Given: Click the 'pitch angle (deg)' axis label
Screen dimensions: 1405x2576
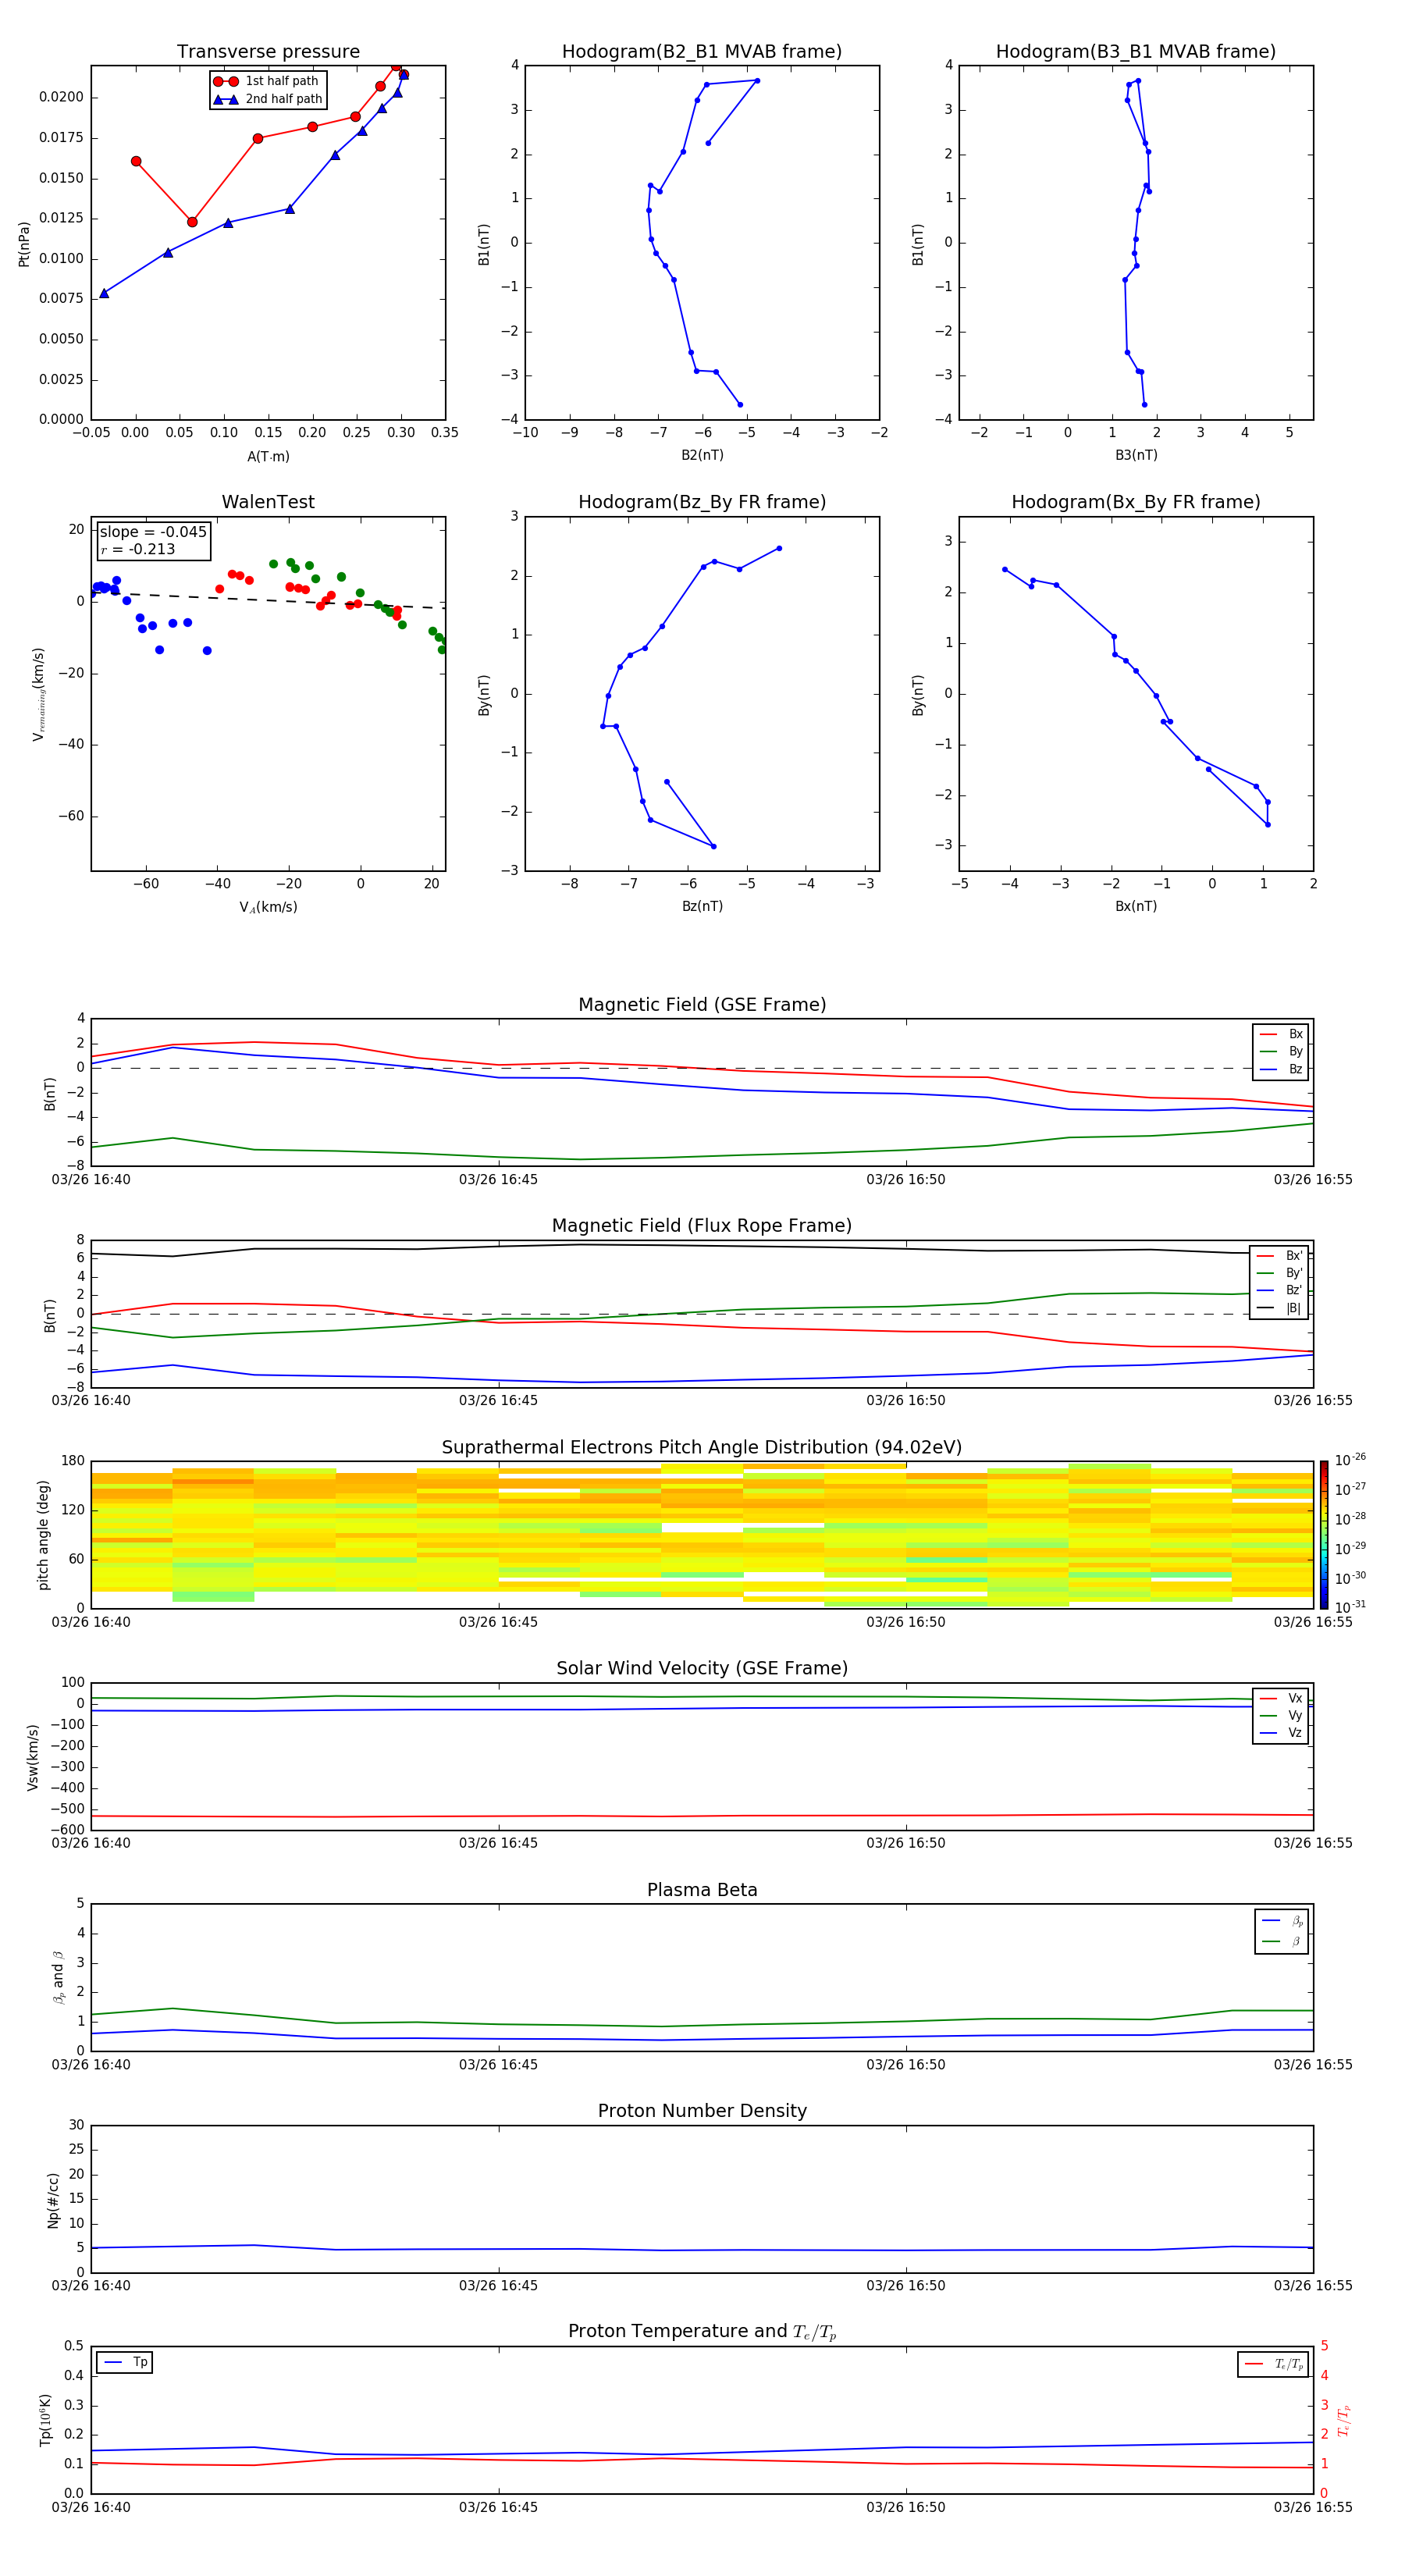Looking at the screenshot, I should pyautogui.click(x=43, y=1534).
